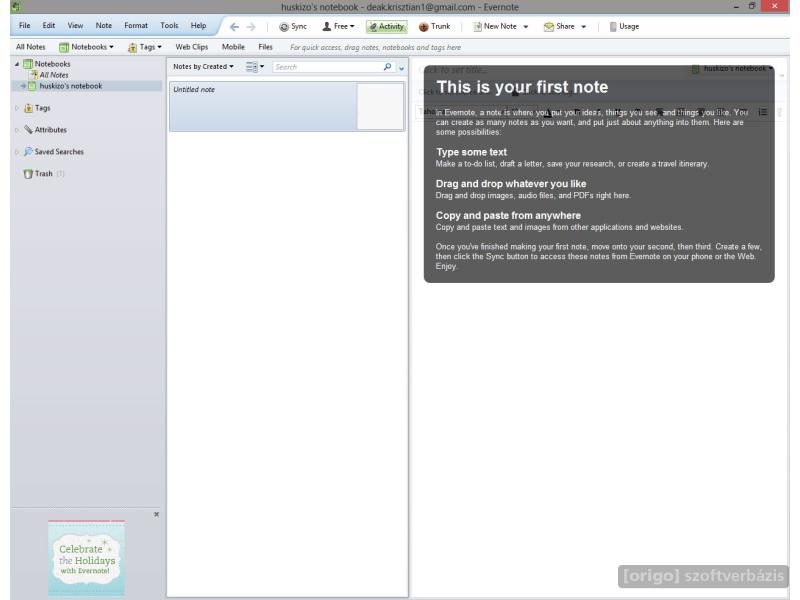Image resolution: width=800 pixels, height=600 pixels.
Task: Expand the New Note dropdown arrow
Action: (x=526, y=27)
